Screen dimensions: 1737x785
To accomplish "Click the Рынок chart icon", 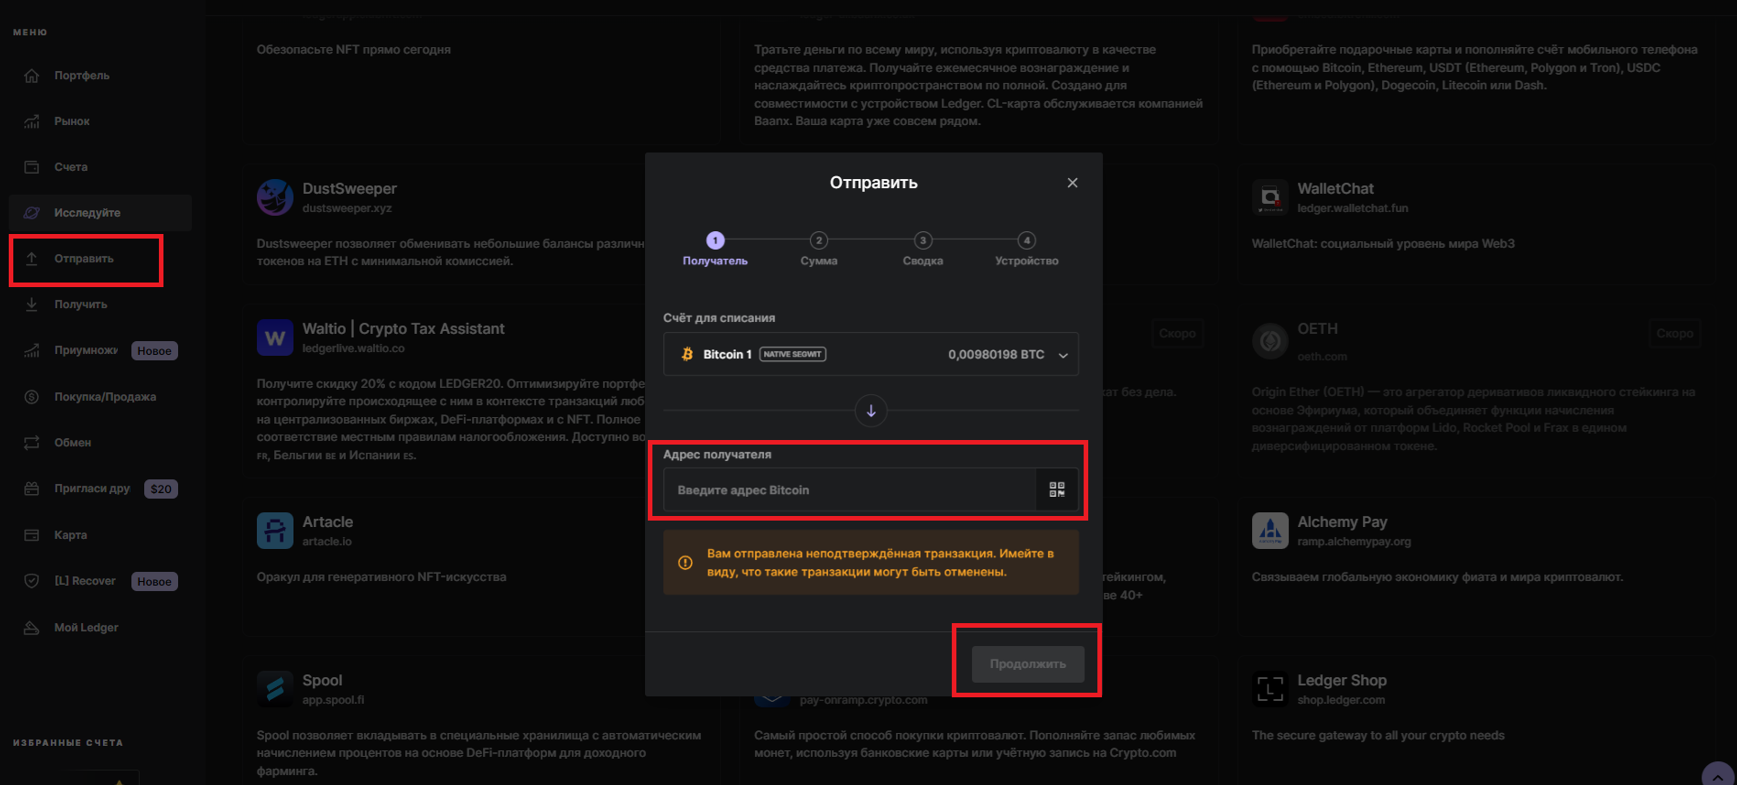I will 32,121.
